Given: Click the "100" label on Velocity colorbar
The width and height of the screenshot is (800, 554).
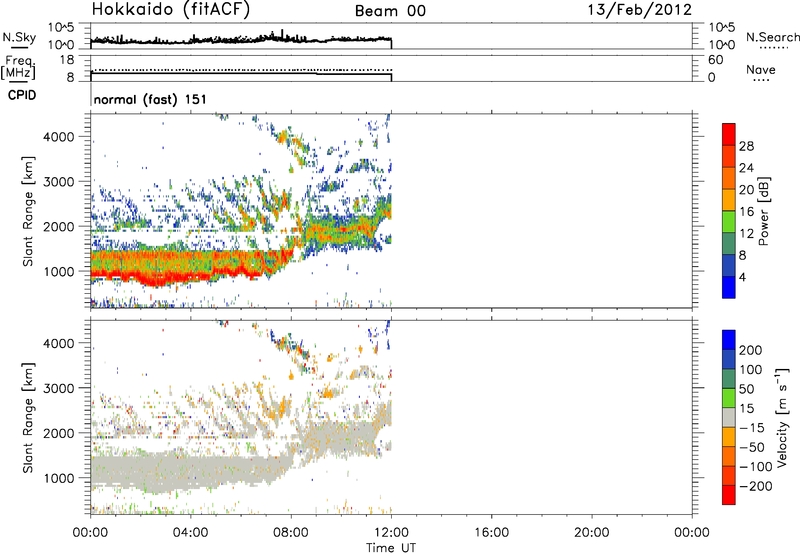Looking at the screenshot, I should click(751, 370).
